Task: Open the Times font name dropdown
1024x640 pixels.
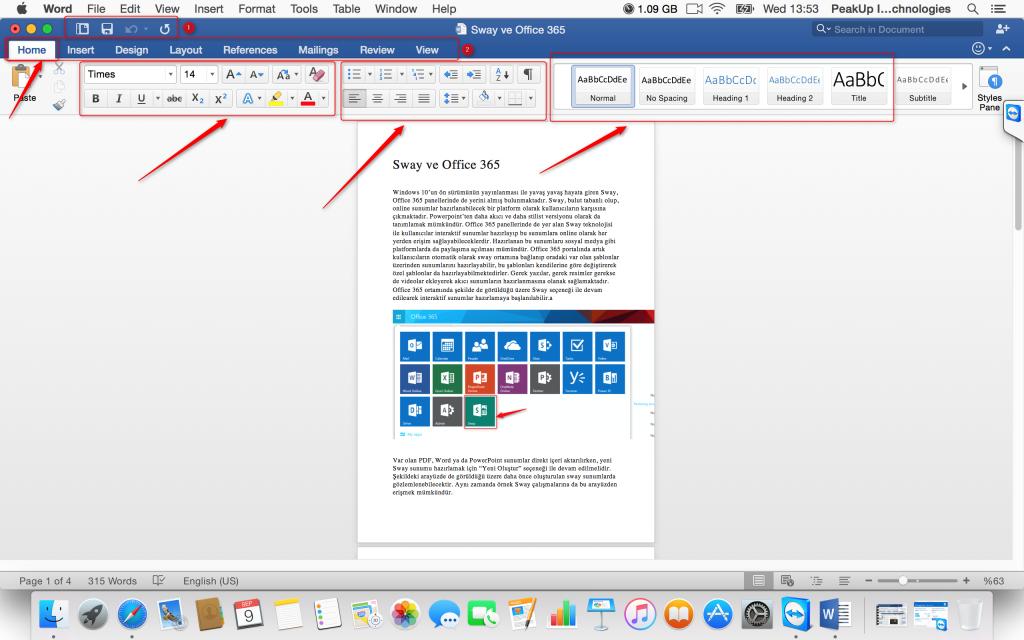Action: tap(170, 74)
